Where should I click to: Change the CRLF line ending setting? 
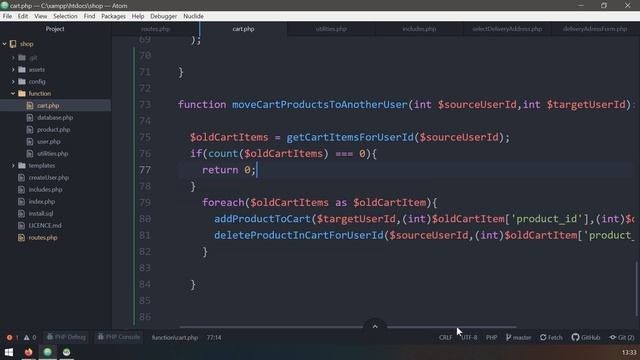445,338
